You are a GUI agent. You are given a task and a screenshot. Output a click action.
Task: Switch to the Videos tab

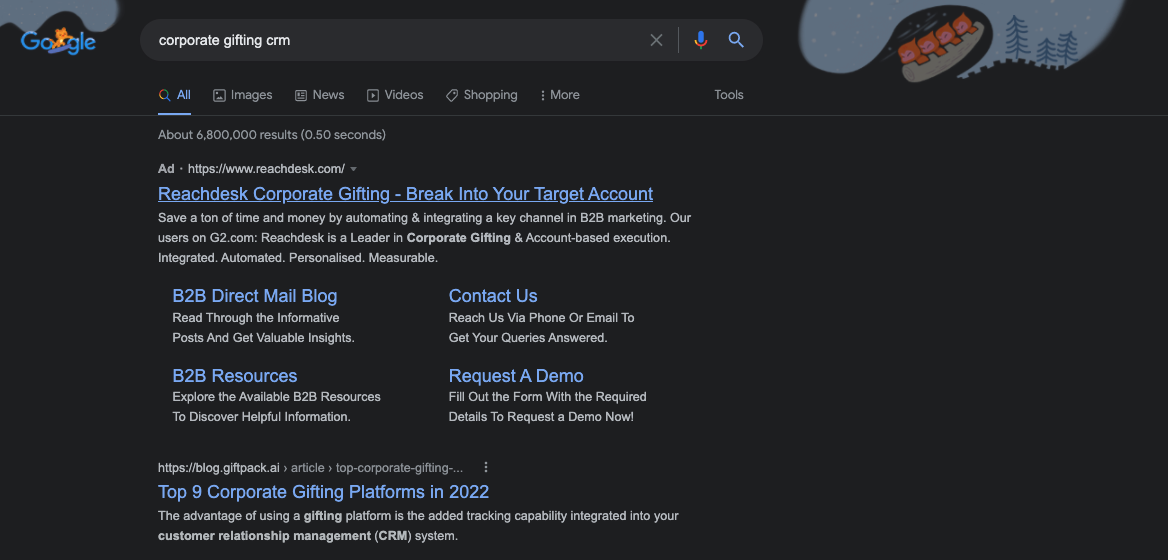[395, 95]
